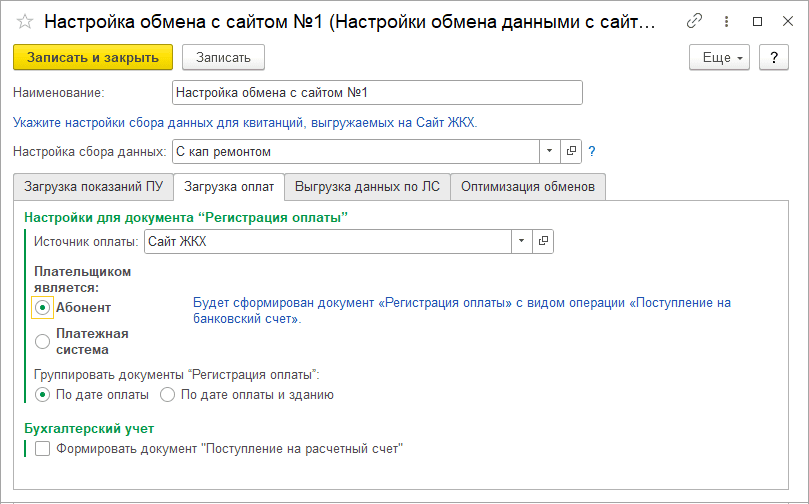Expand the "Настройка сбора данных" dropdown list
Image resolution: width=809 pixels, height=504 pixels.
click(551, 151)
